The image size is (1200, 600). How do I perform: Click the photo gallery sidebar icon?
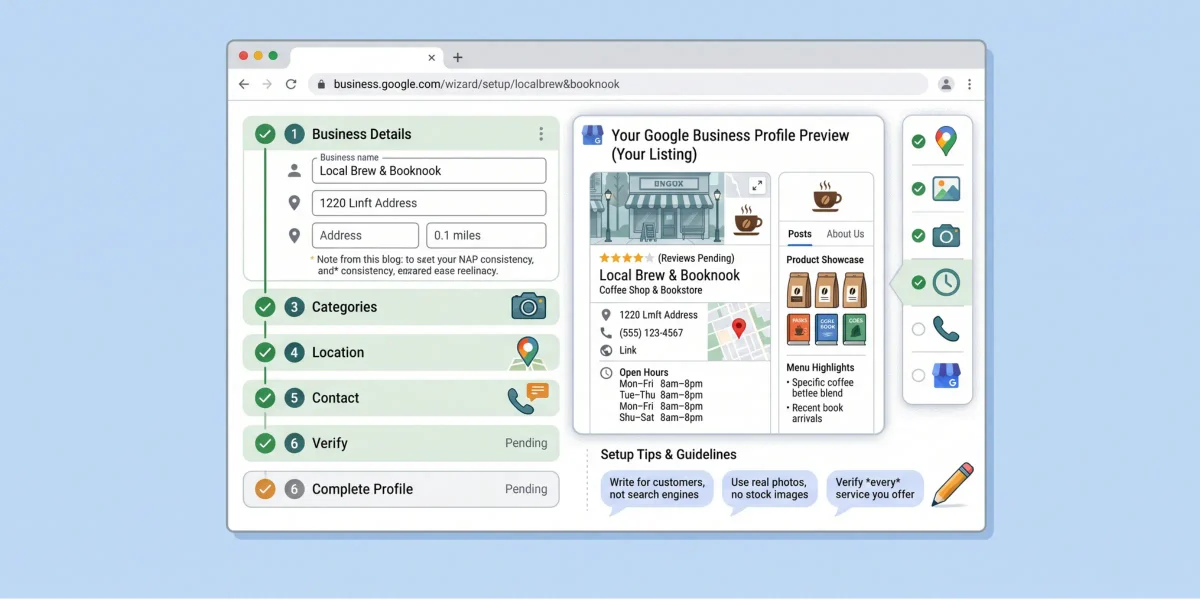946,189
